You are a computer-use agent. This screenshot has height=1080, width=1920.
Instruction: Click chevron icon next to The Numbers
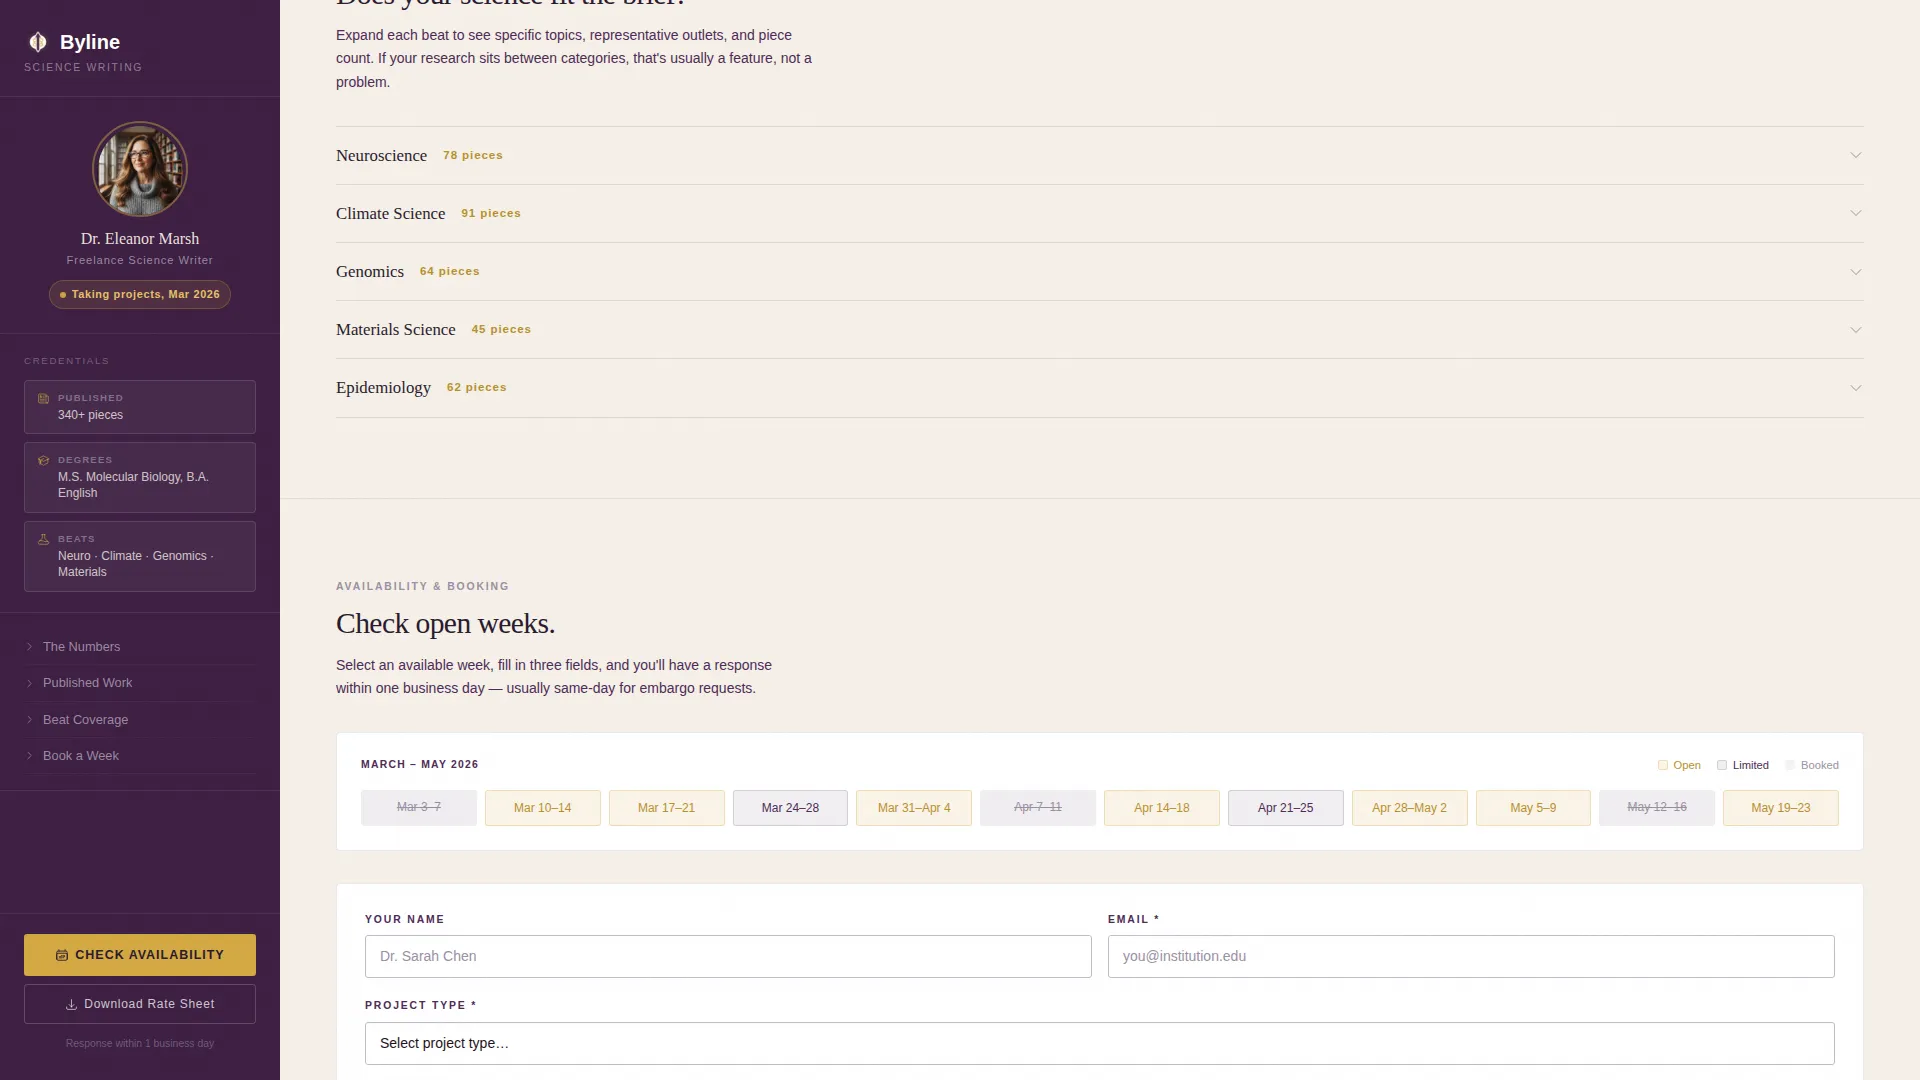coord(30,647)
